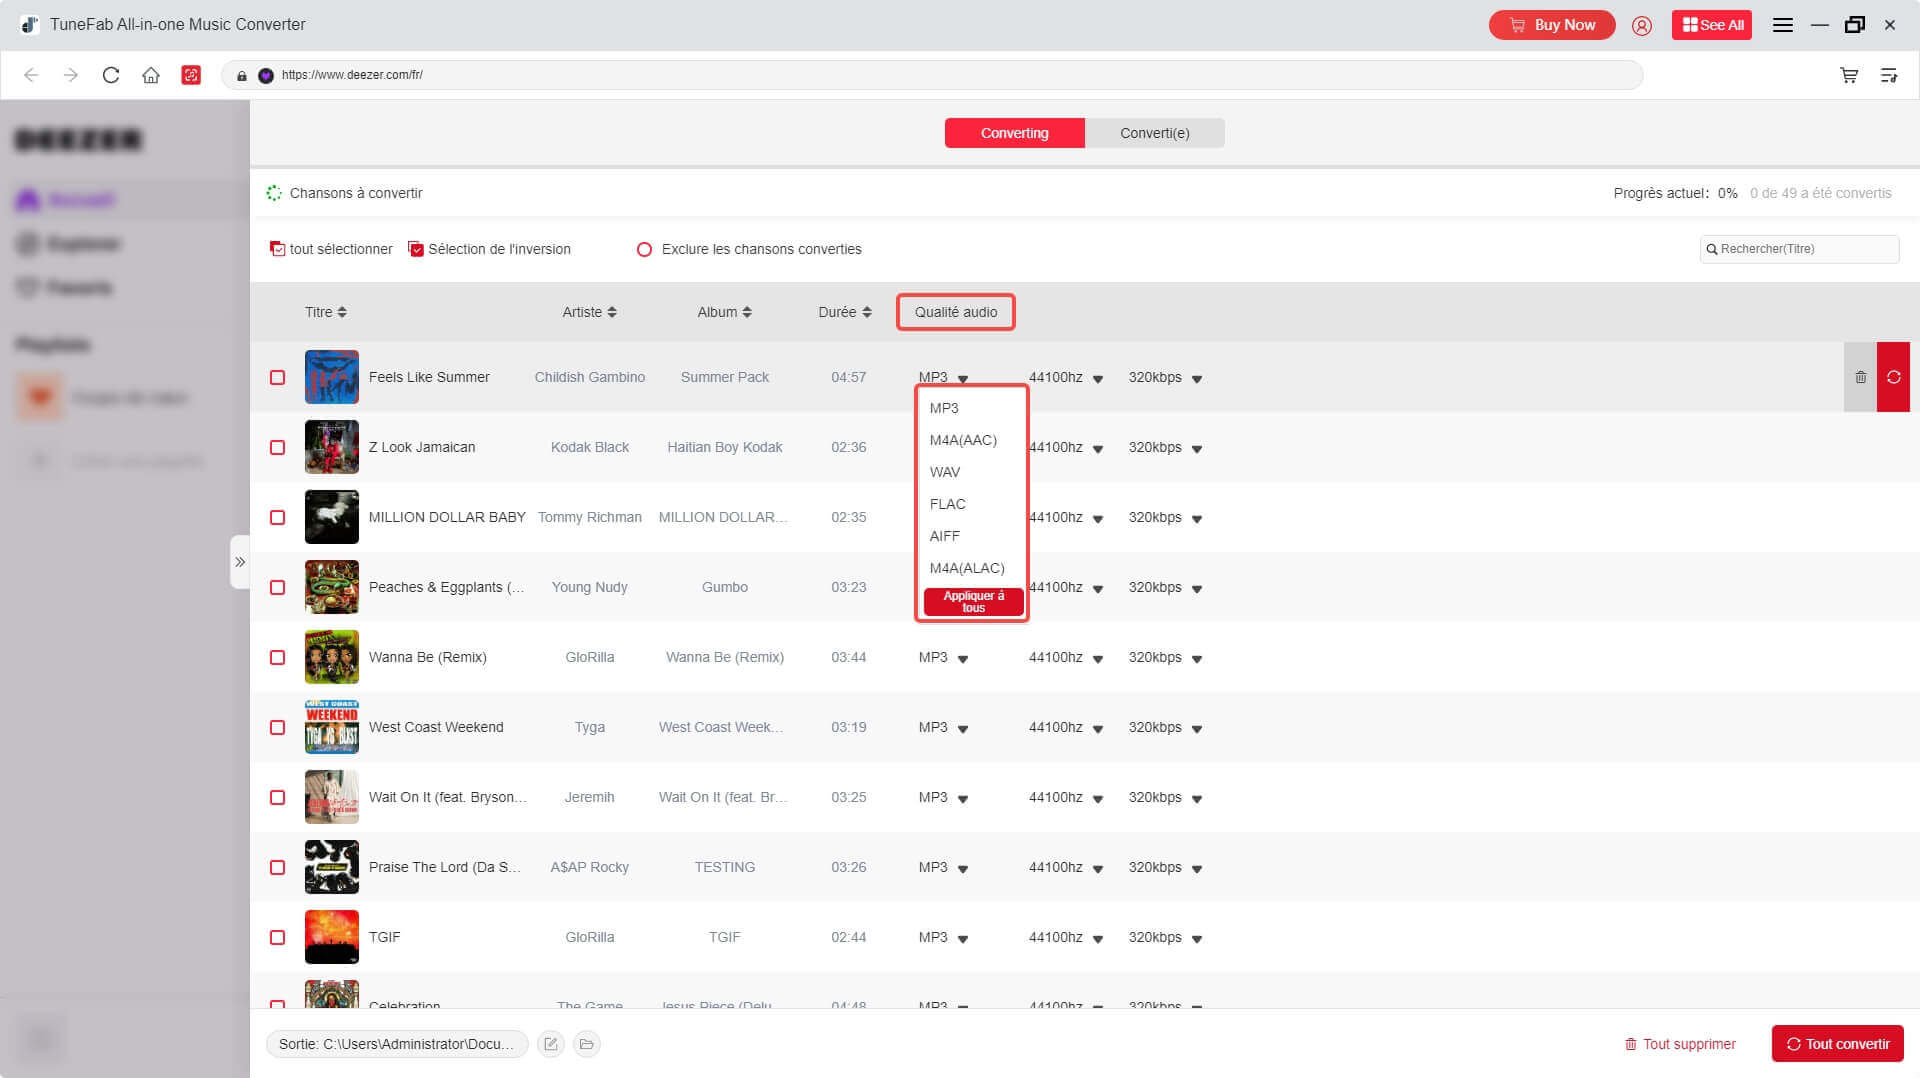
Task: Check the Z Look Jamaican row
Action: point(278,447)
